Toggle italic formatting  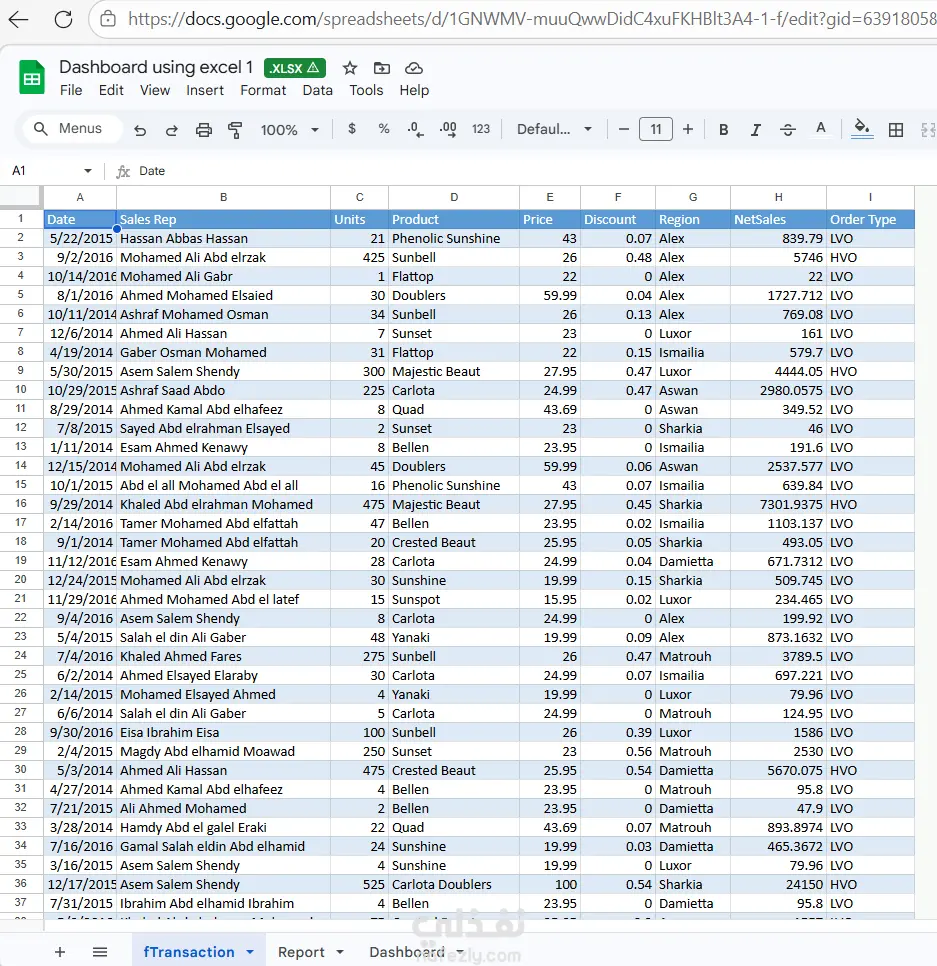[x=756, y=130]
